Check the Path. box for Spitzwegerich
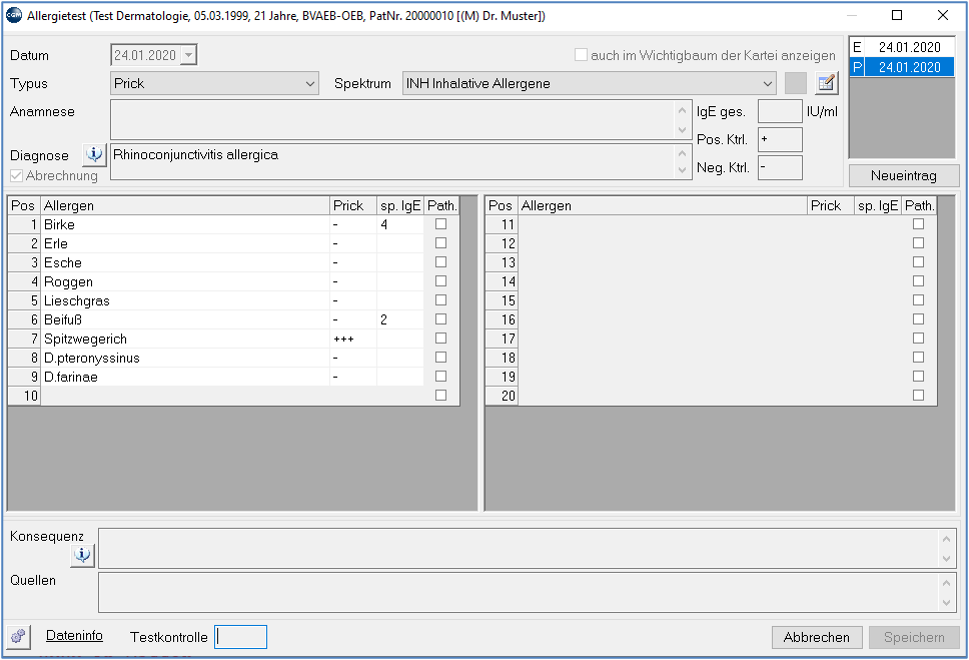Viewport: 969px width, 660px height. coord(441,338)
